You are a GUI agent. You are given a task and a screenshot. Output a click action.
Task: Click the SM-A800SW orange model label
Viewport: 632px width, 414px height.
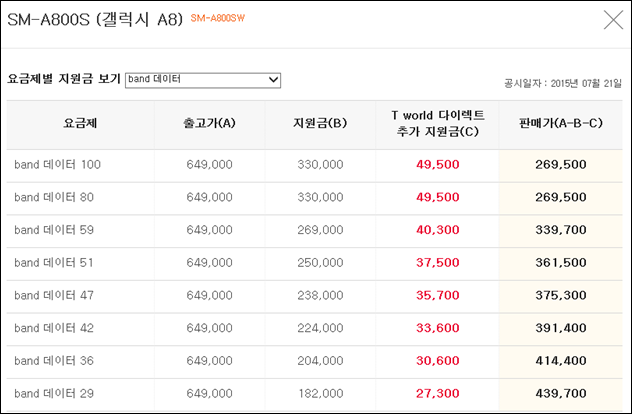(218, 19)
